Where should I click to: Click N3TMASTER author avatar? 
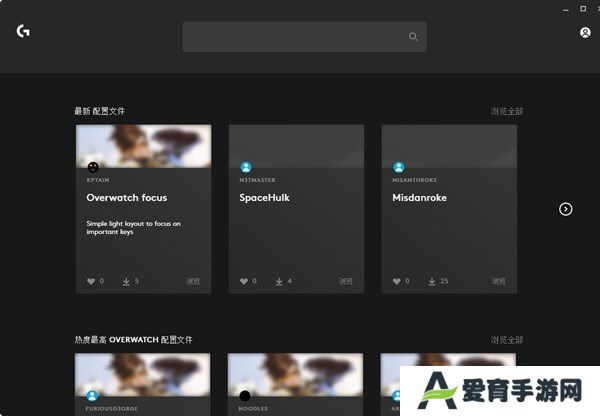[246, 167]
